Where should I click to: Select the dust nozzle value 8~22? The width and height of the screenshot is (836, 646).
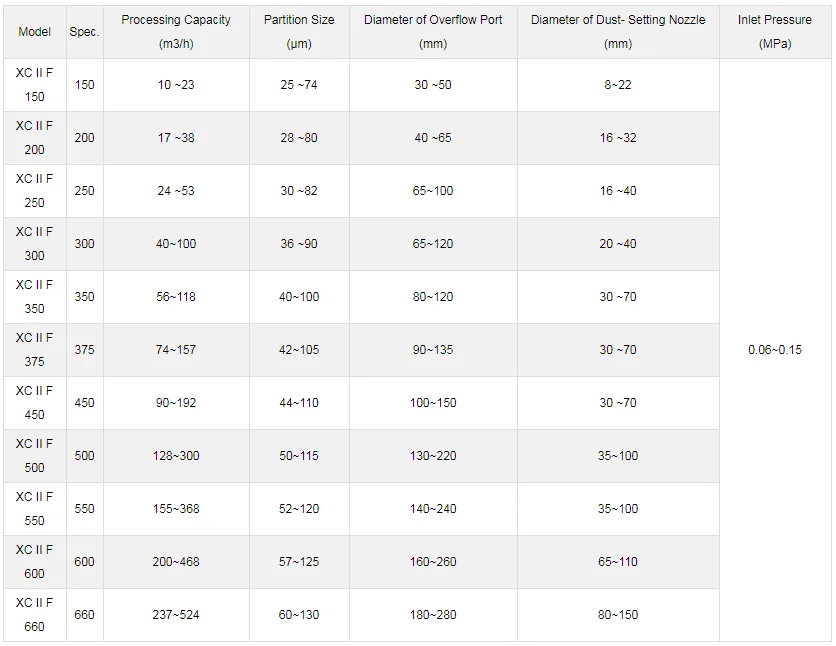click(x=617, y=85)
